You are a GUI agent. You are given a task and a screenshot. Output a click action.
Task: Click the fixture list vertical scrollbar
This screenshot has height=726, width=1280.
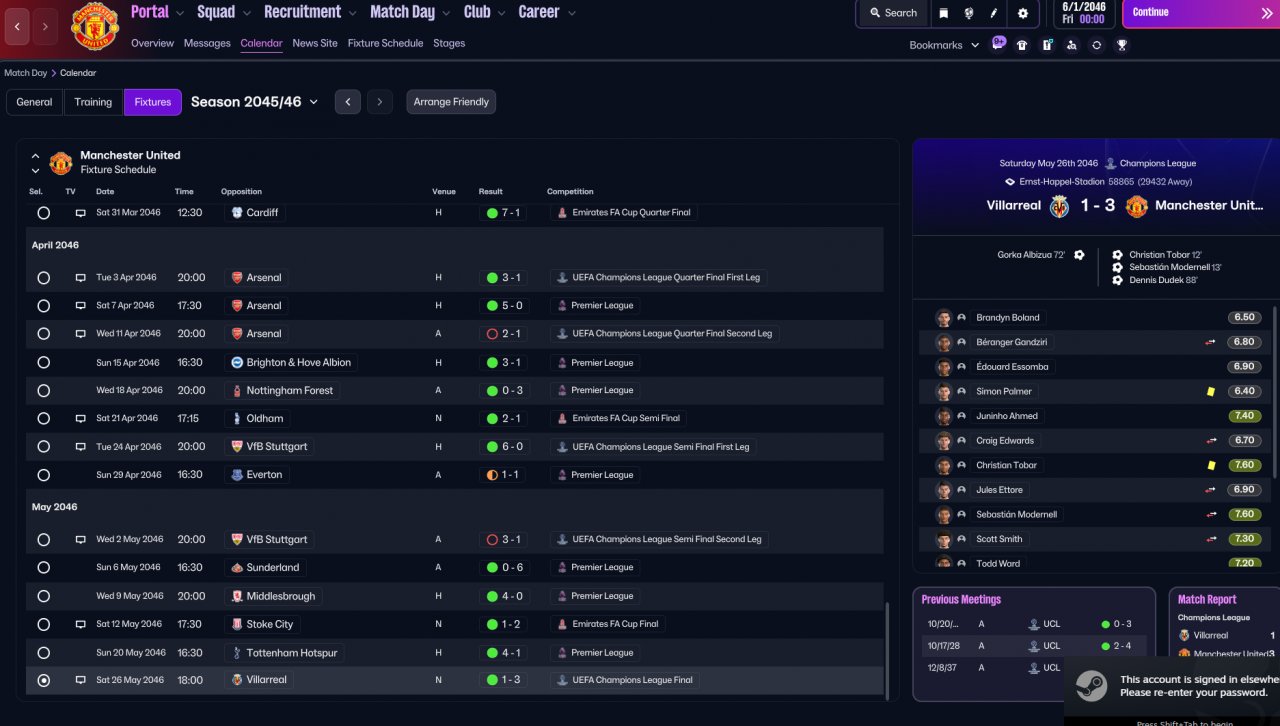[x=887, y=649]
